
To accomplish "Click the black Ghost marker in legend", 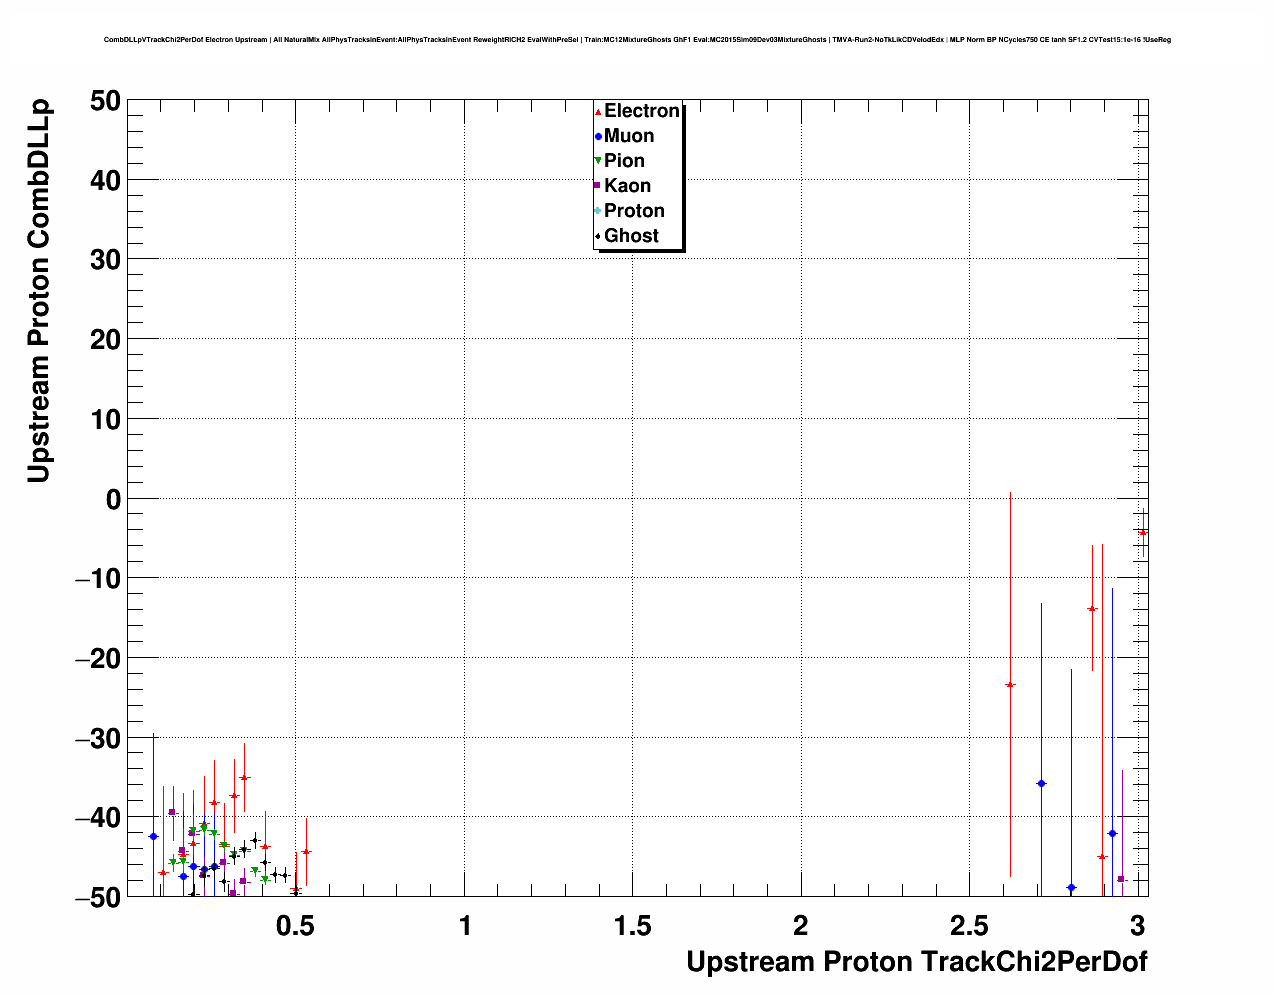I will (598, 236).
